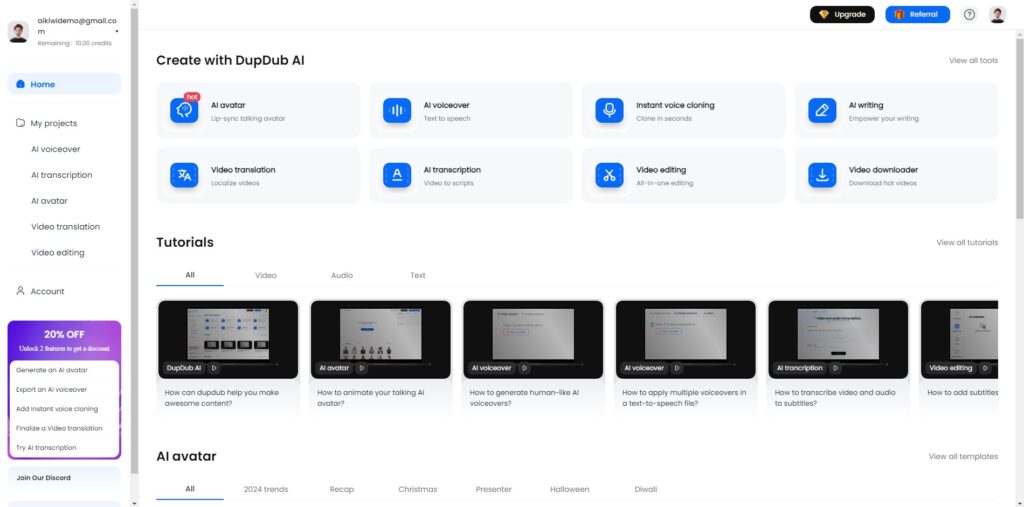Image resolution: width=1024 pixels, height=507 pixels.
Task: Click the Referral gift button
Action: [917, 14]
